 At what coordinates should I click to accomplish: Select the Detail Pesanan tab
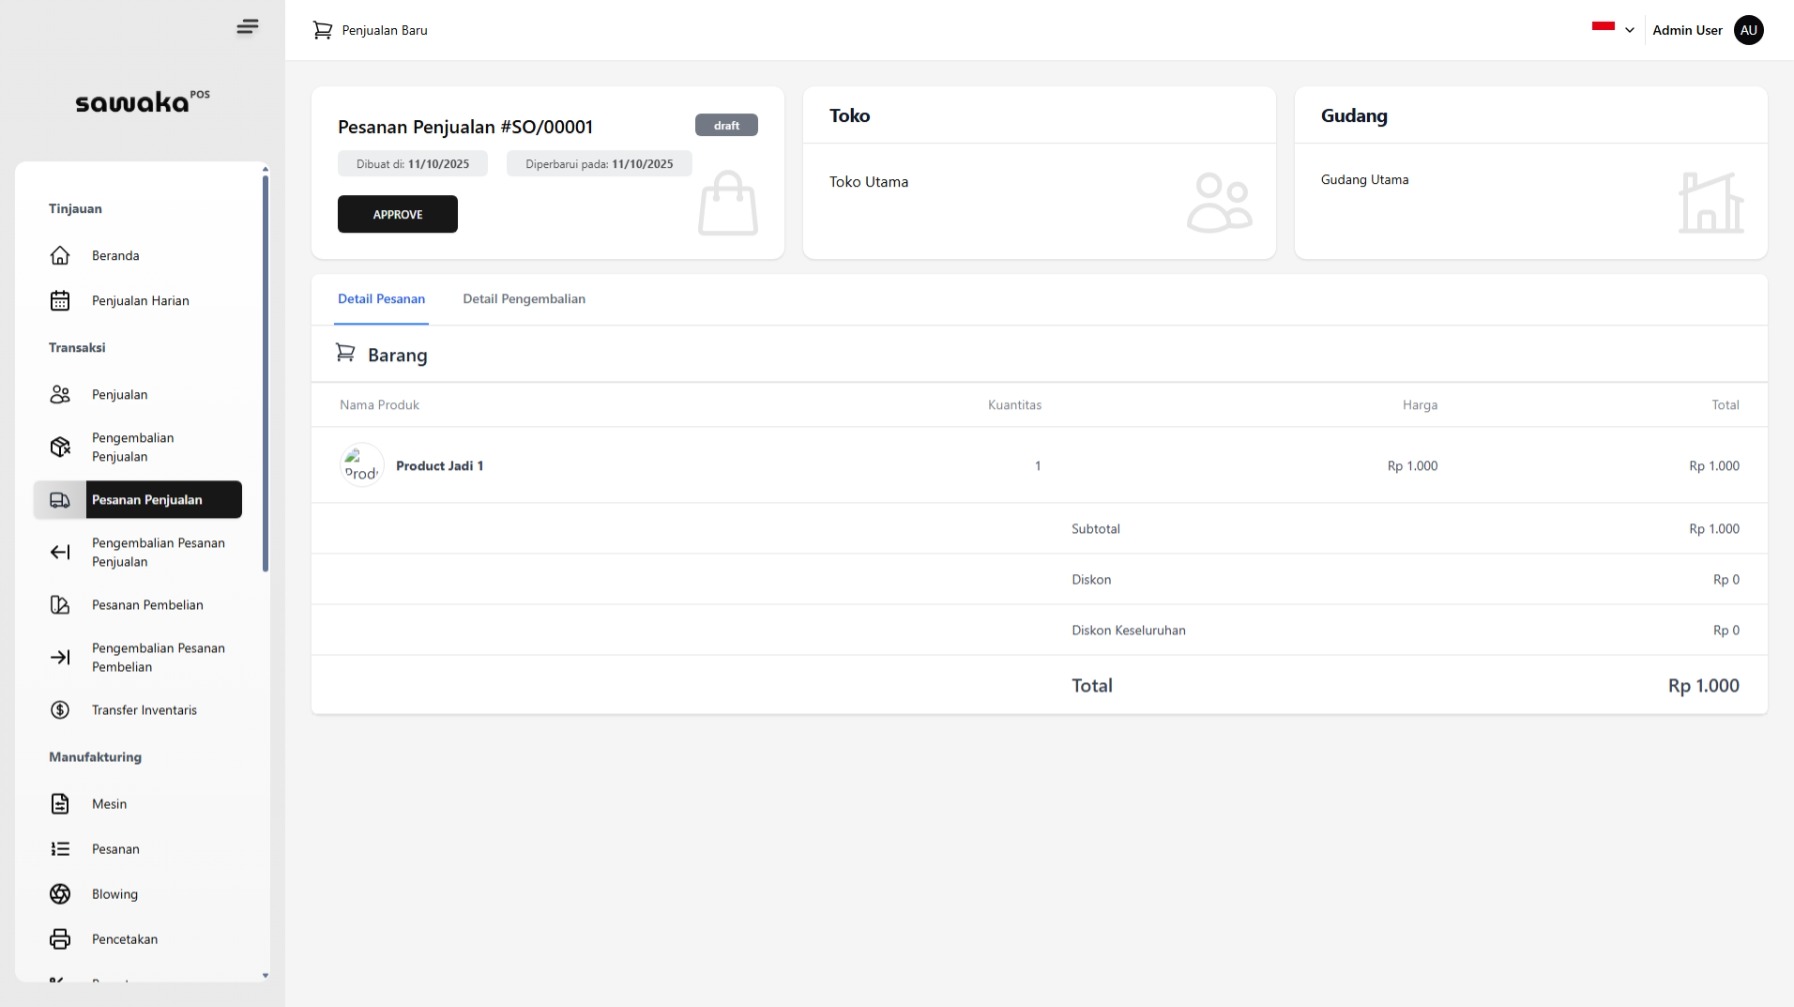tap(381, 299)
